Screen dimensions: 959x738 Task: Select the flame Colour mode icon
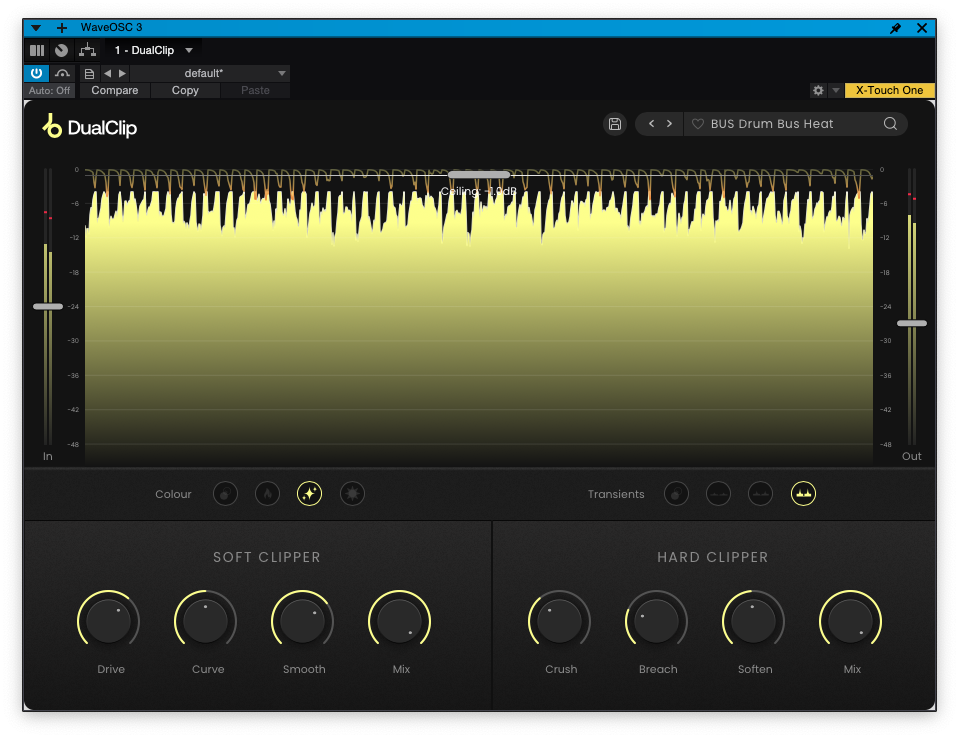point(267,493)
